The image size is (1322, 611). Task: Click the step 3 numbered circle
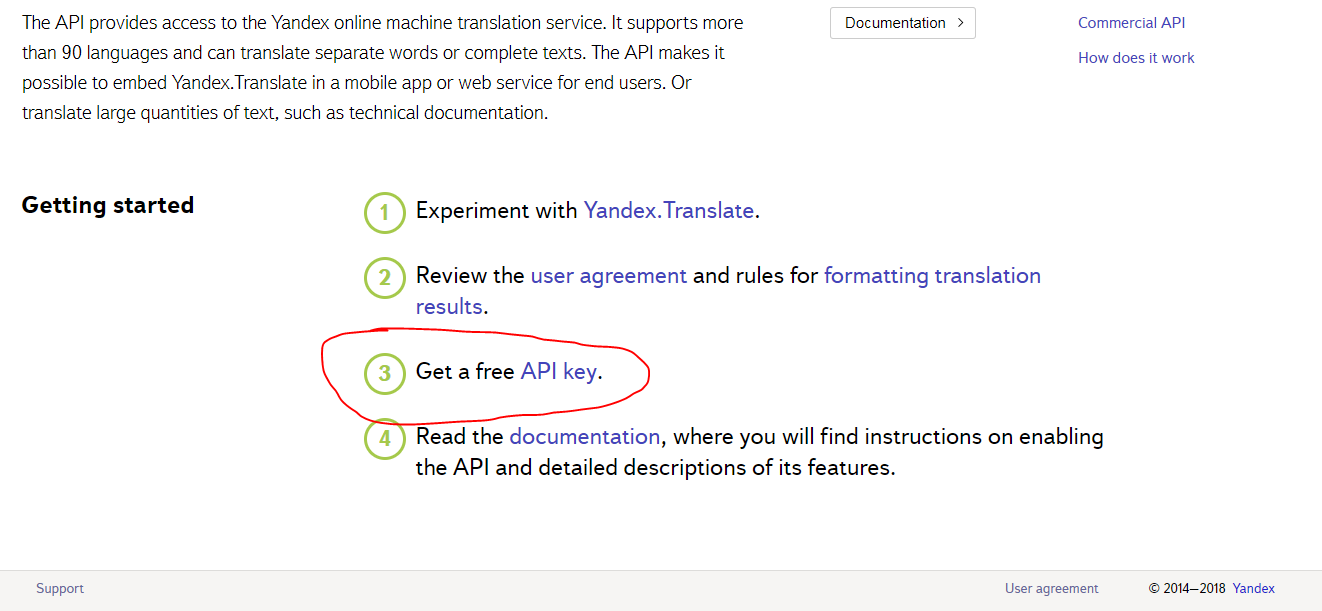coord(384,374)
